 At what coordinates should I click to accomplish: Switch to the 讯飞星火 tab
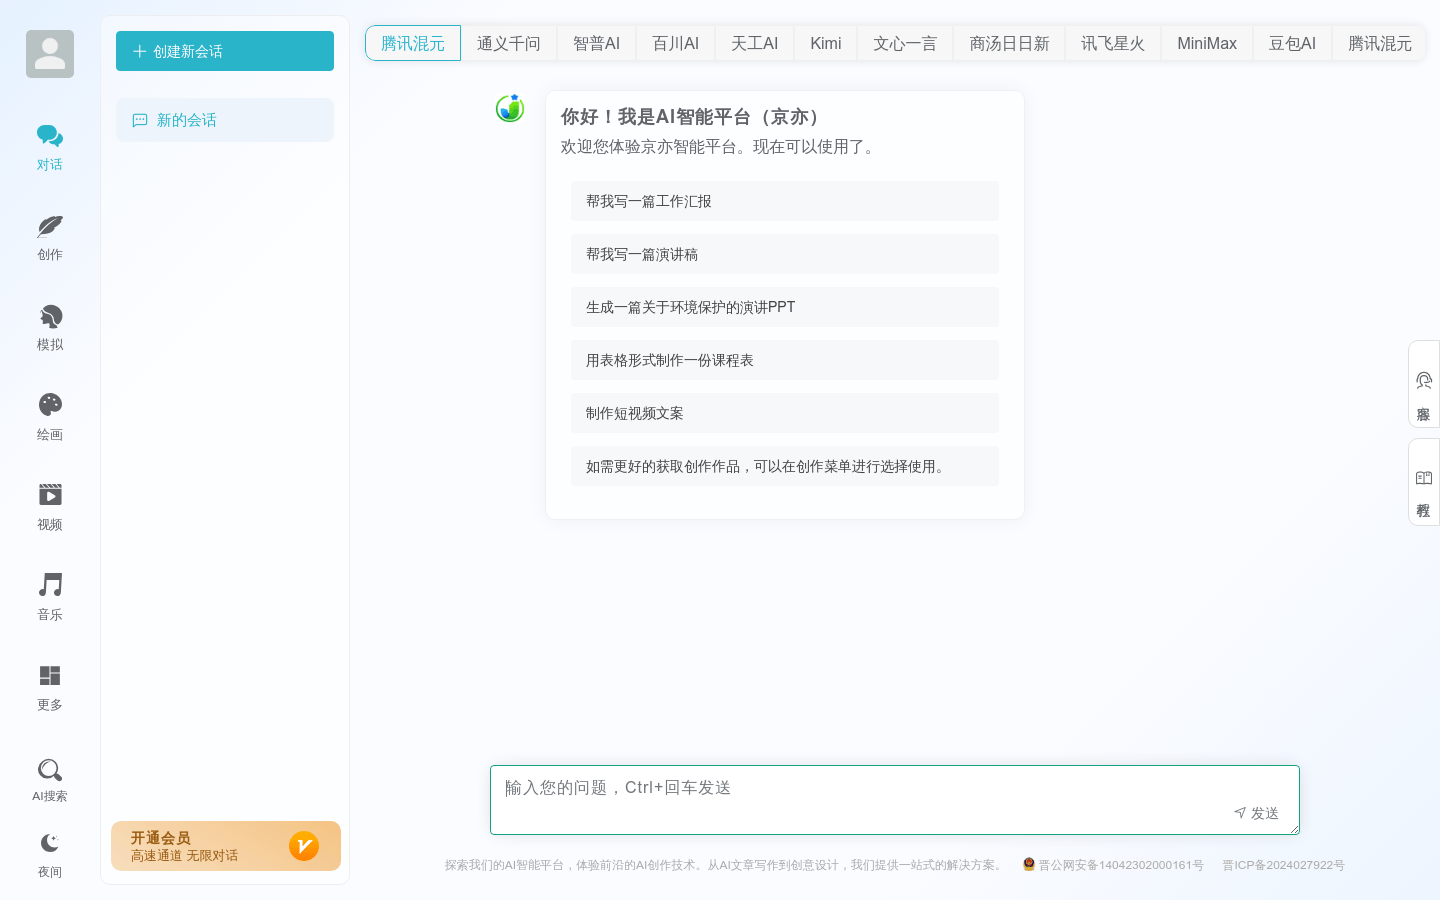tap(1113, 43)
